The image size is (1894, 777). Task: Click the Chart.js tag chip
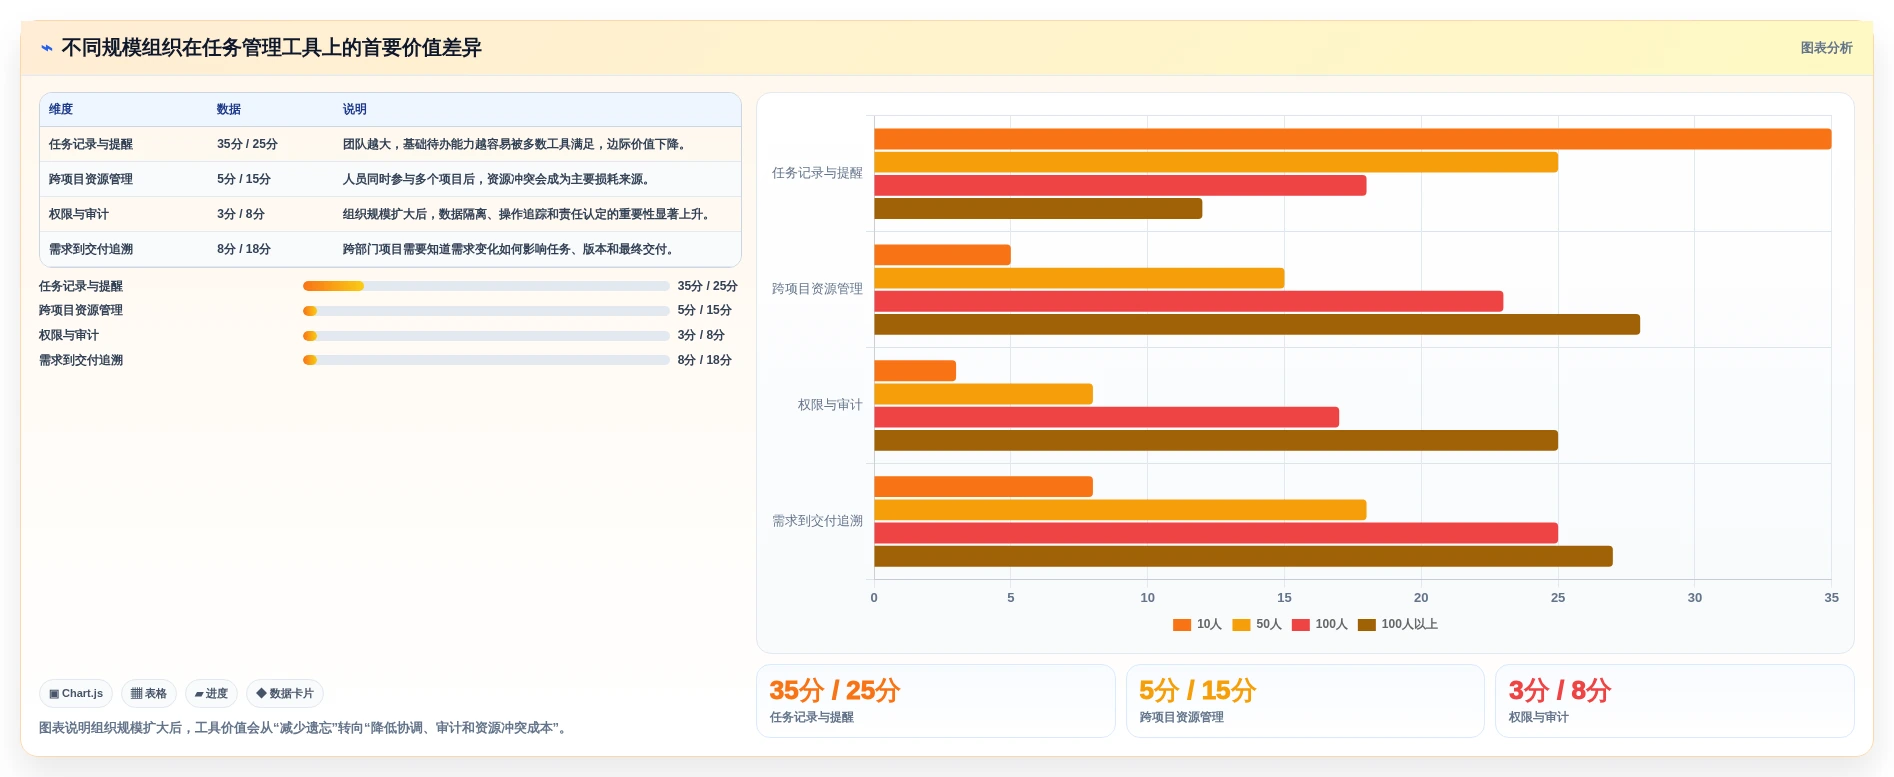(x=76, y=693)
